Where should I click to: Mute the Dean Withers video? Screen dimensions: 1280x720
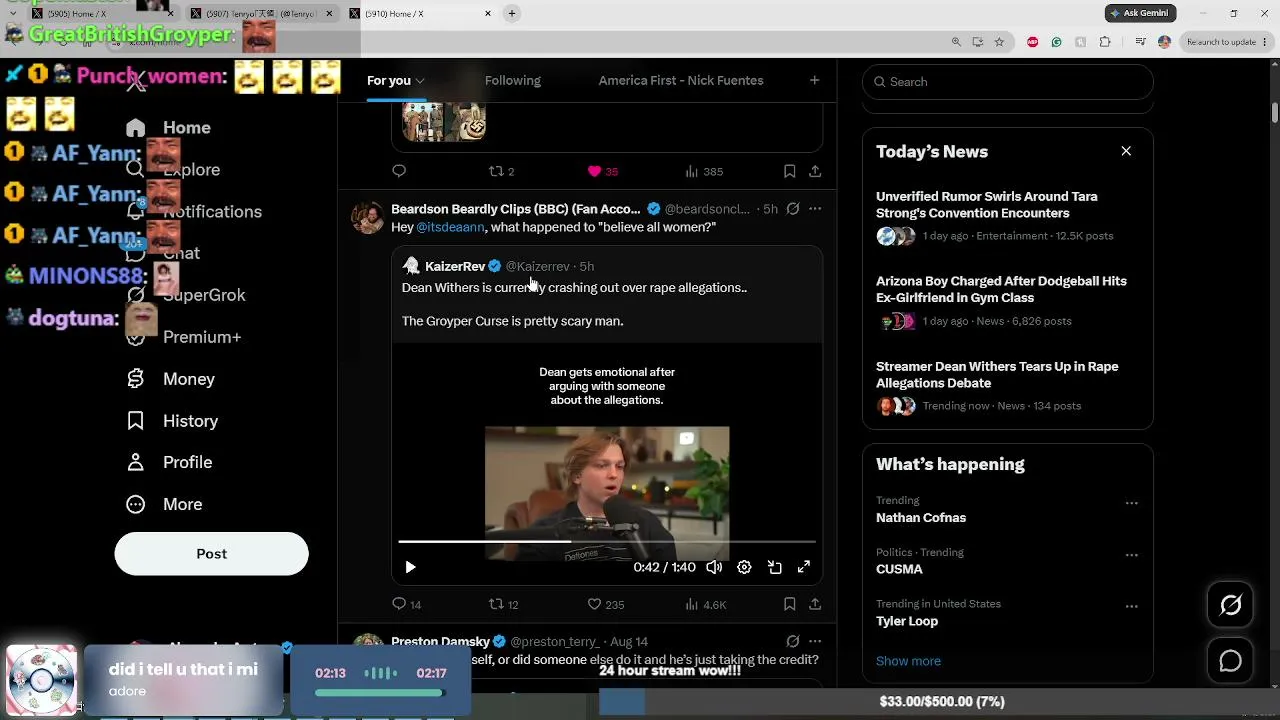pos(714,567)
